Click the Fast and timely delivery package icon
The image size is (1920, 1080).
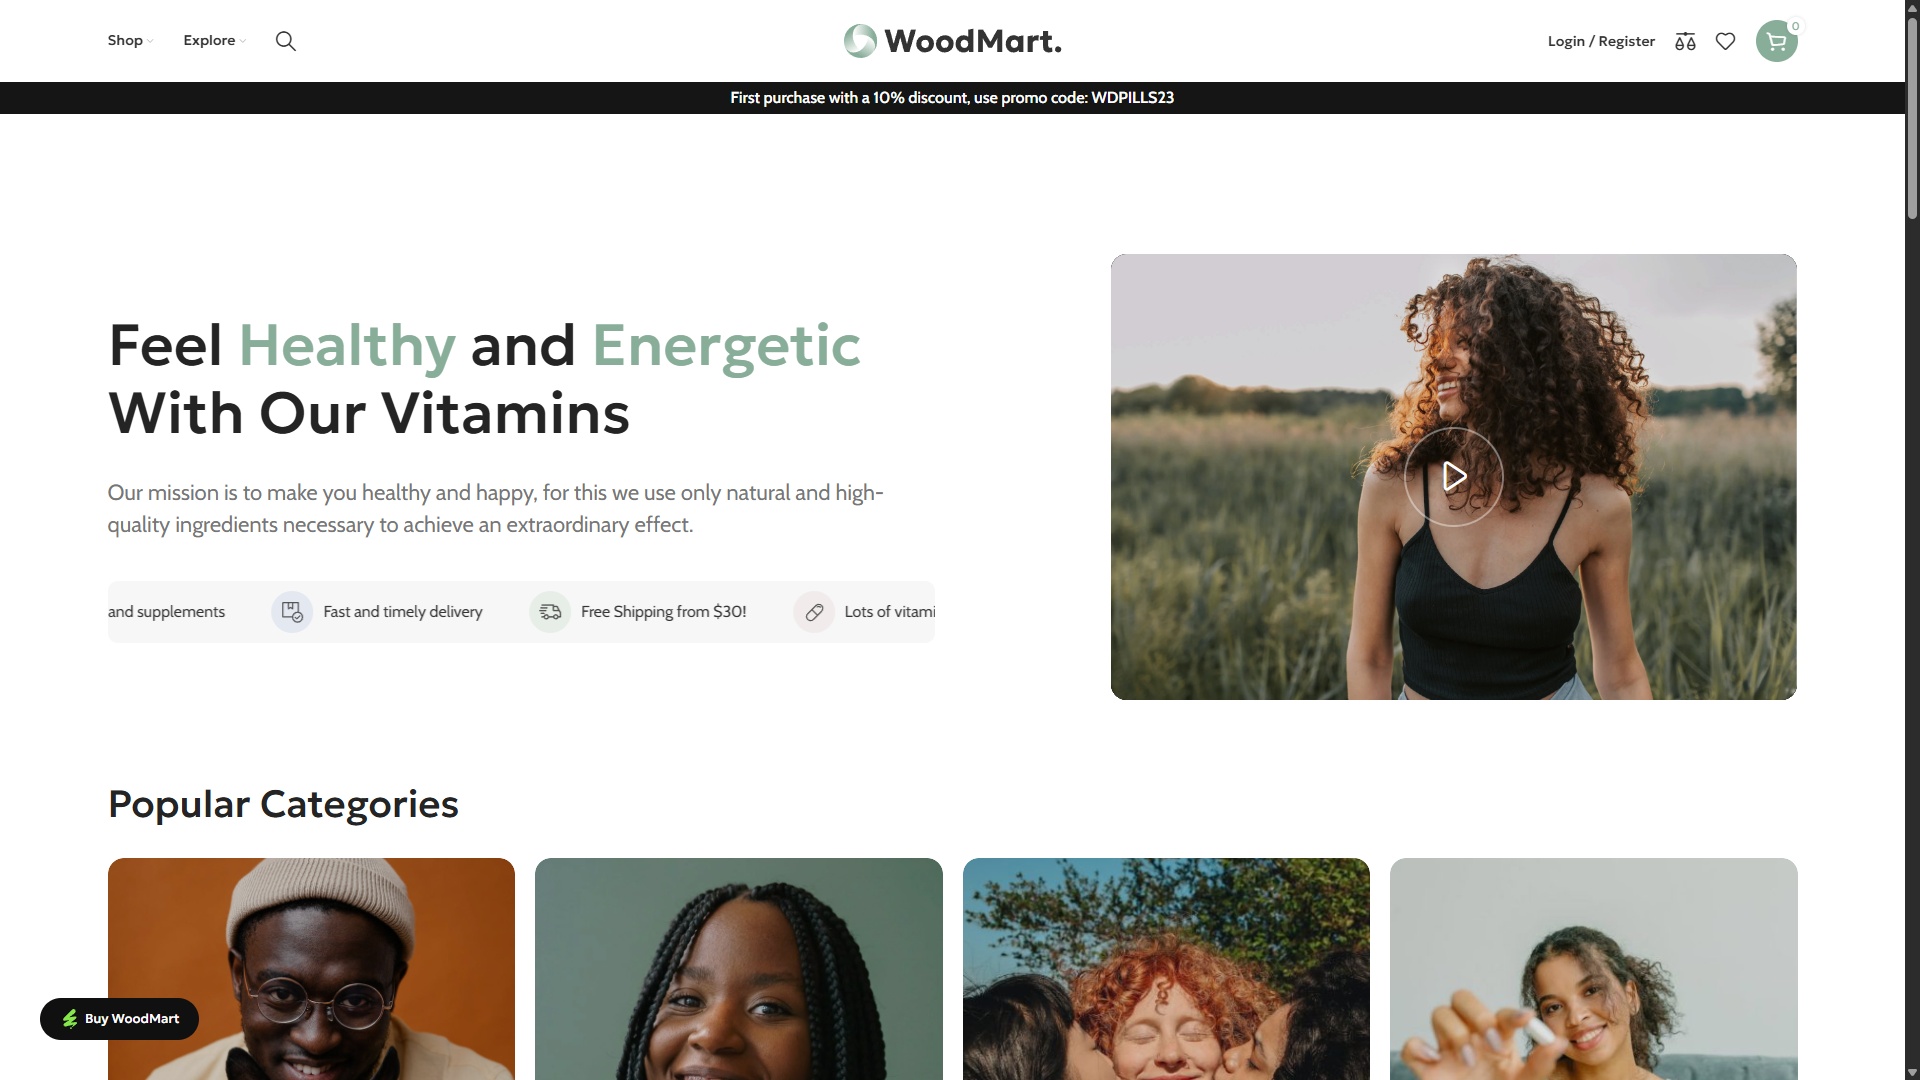[x=292, y=612]
